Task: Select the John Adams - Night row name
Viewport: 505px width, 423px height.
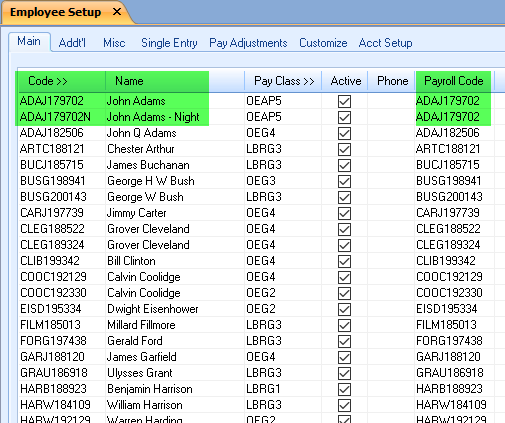Action: 153,117
